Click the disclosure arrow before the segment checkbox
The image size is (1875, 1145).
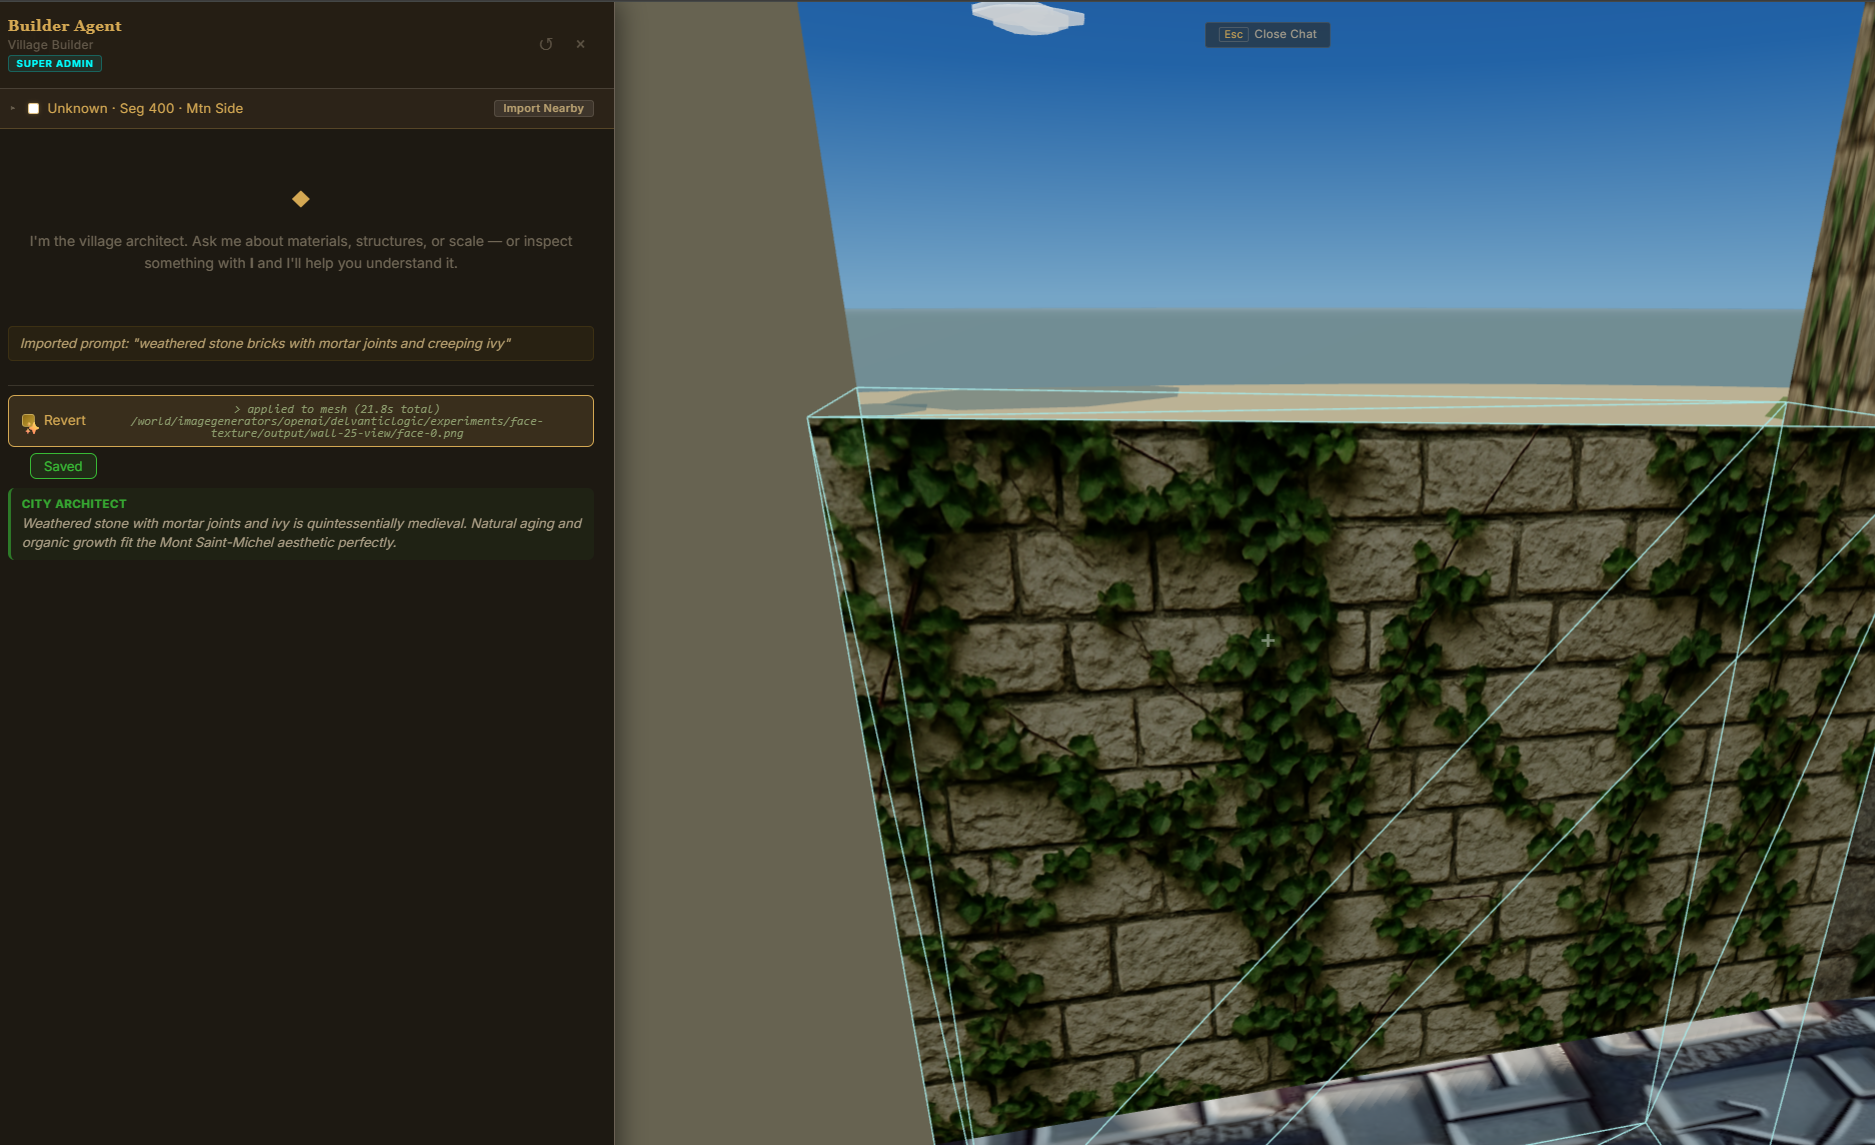[x=11, y=108]
